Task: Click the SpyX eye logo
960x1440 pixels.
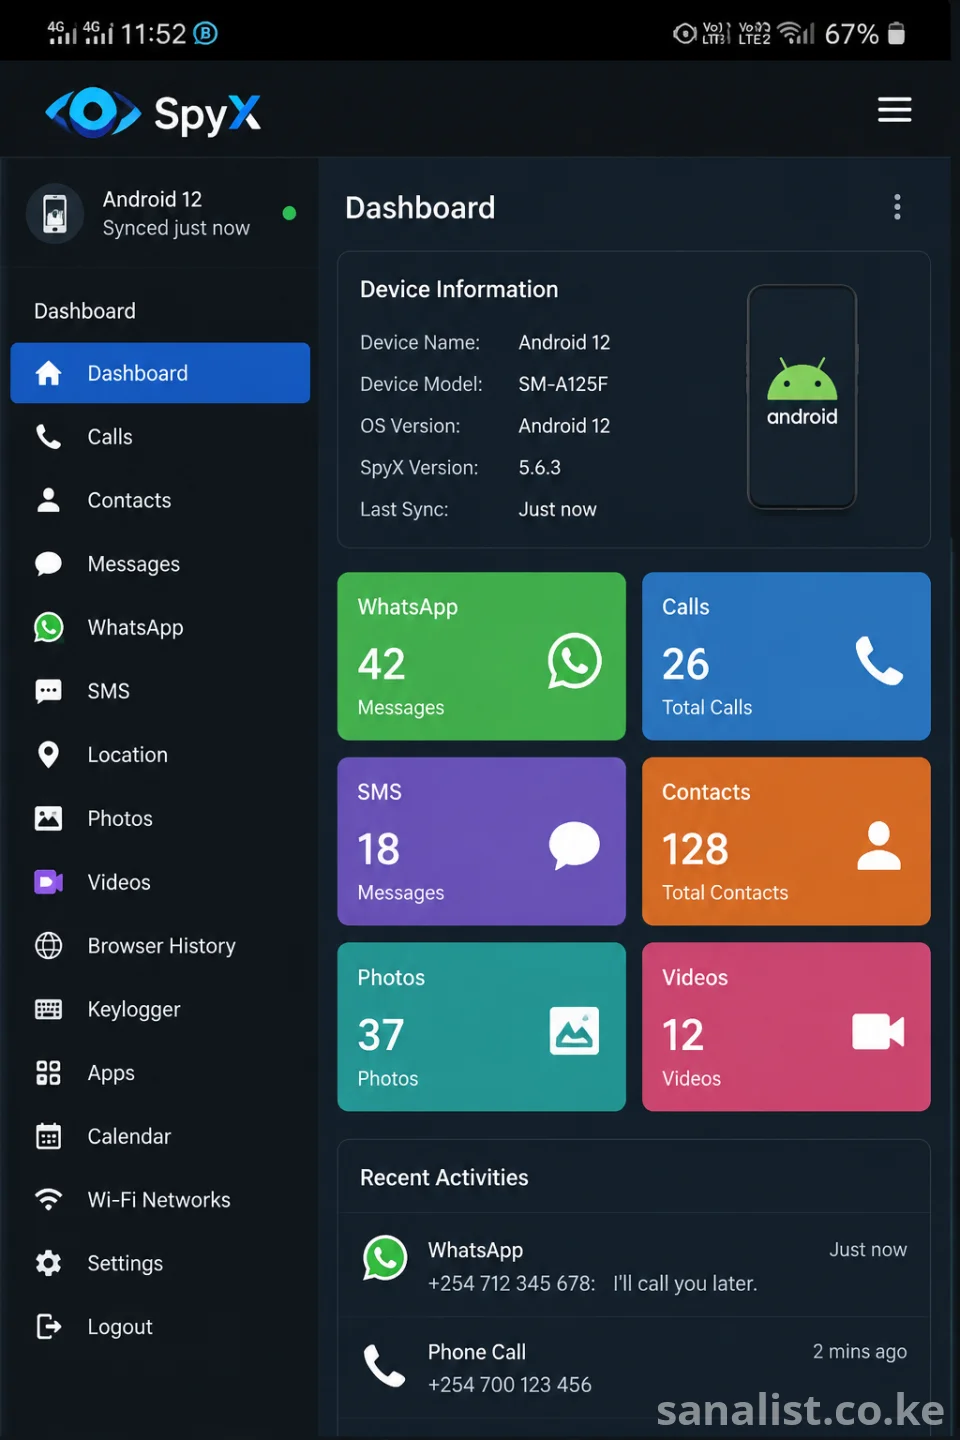Action: click(93, 112)
